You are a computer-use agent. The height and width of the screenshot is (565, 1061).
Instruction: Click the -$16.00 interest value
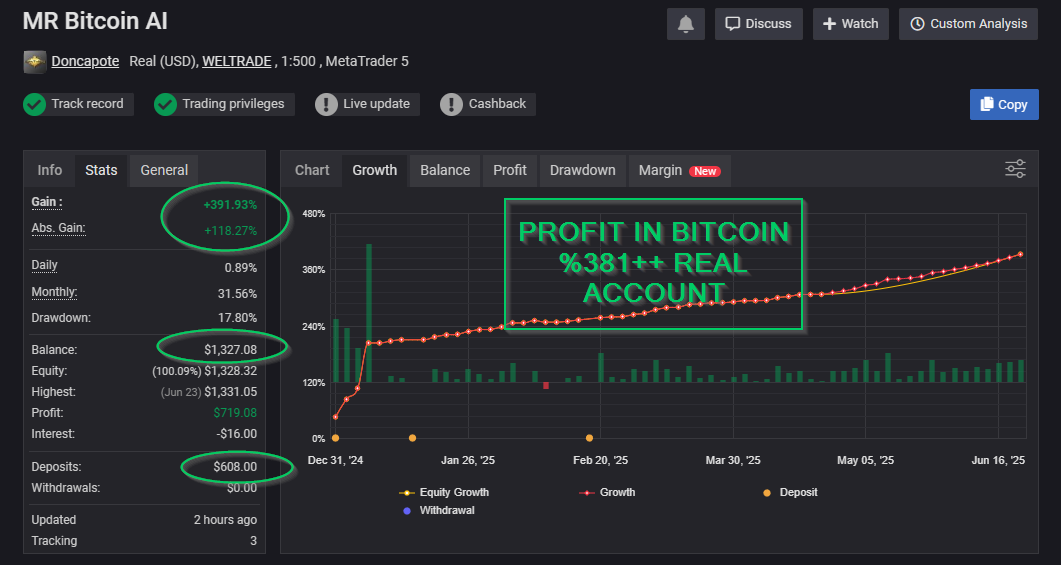pyautogui.click(x=237, y=434)
